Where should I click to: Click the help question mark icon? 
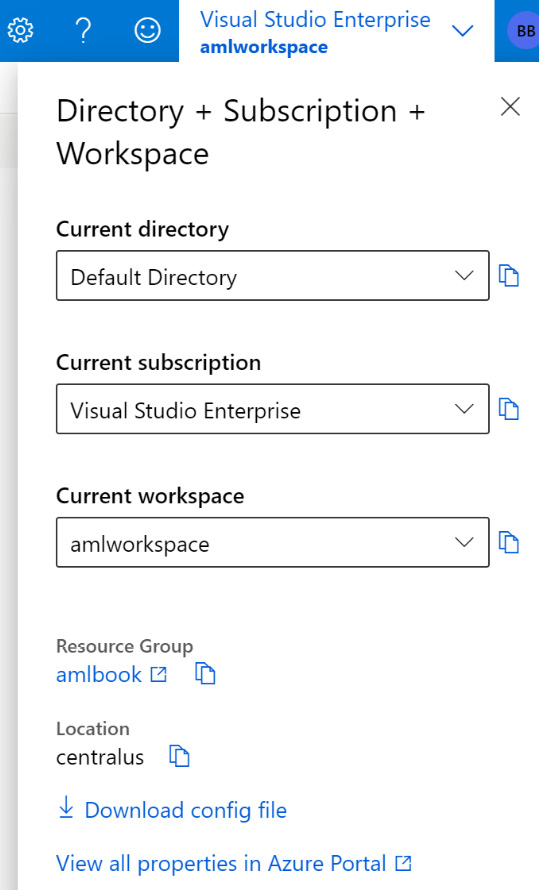click(83, 30)
